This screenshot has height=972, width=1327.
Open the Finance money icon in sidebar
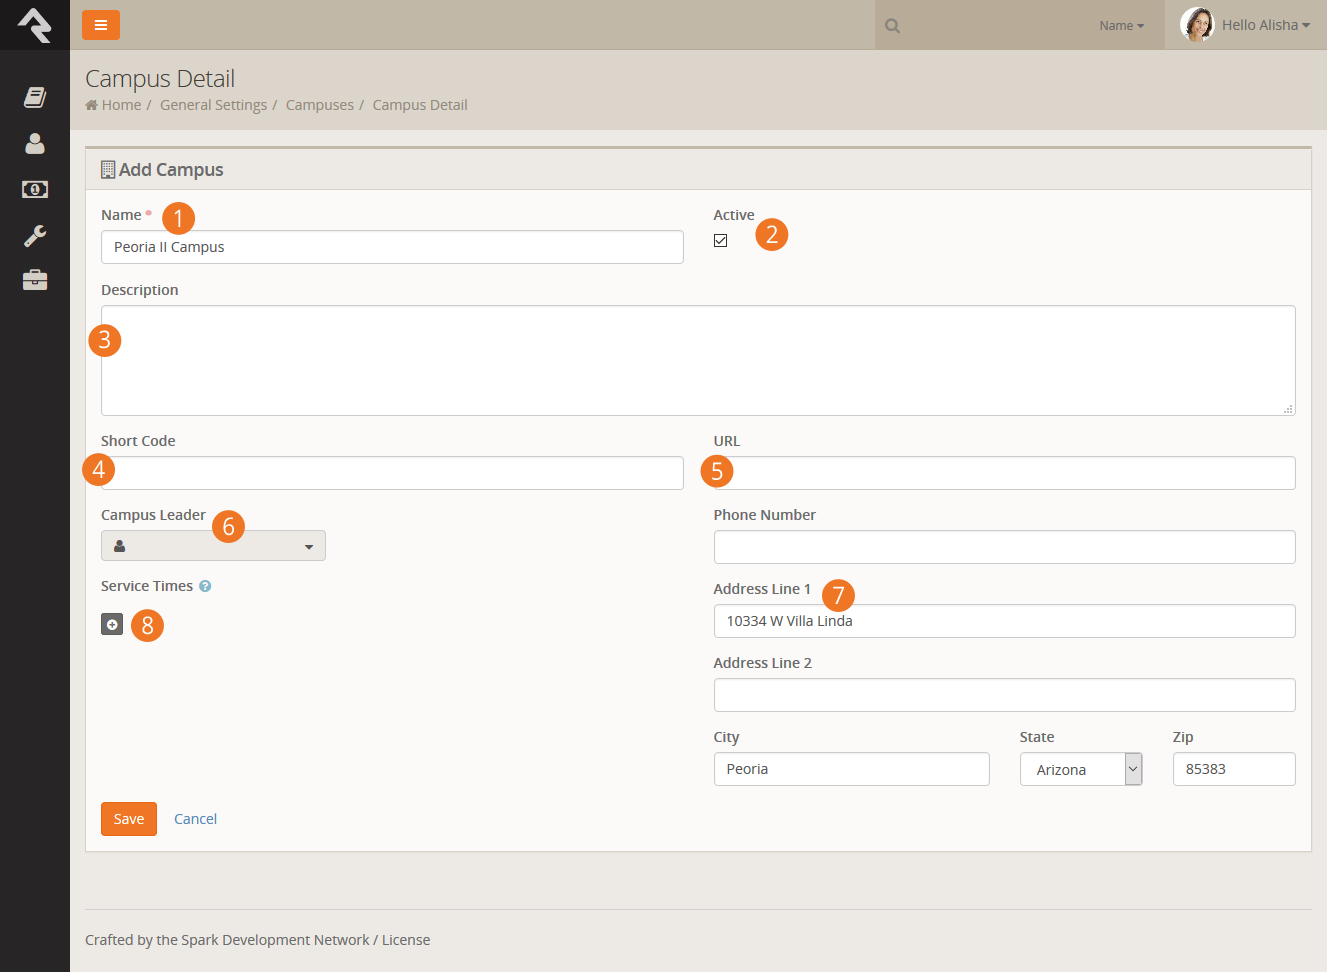tap(35, 189)
